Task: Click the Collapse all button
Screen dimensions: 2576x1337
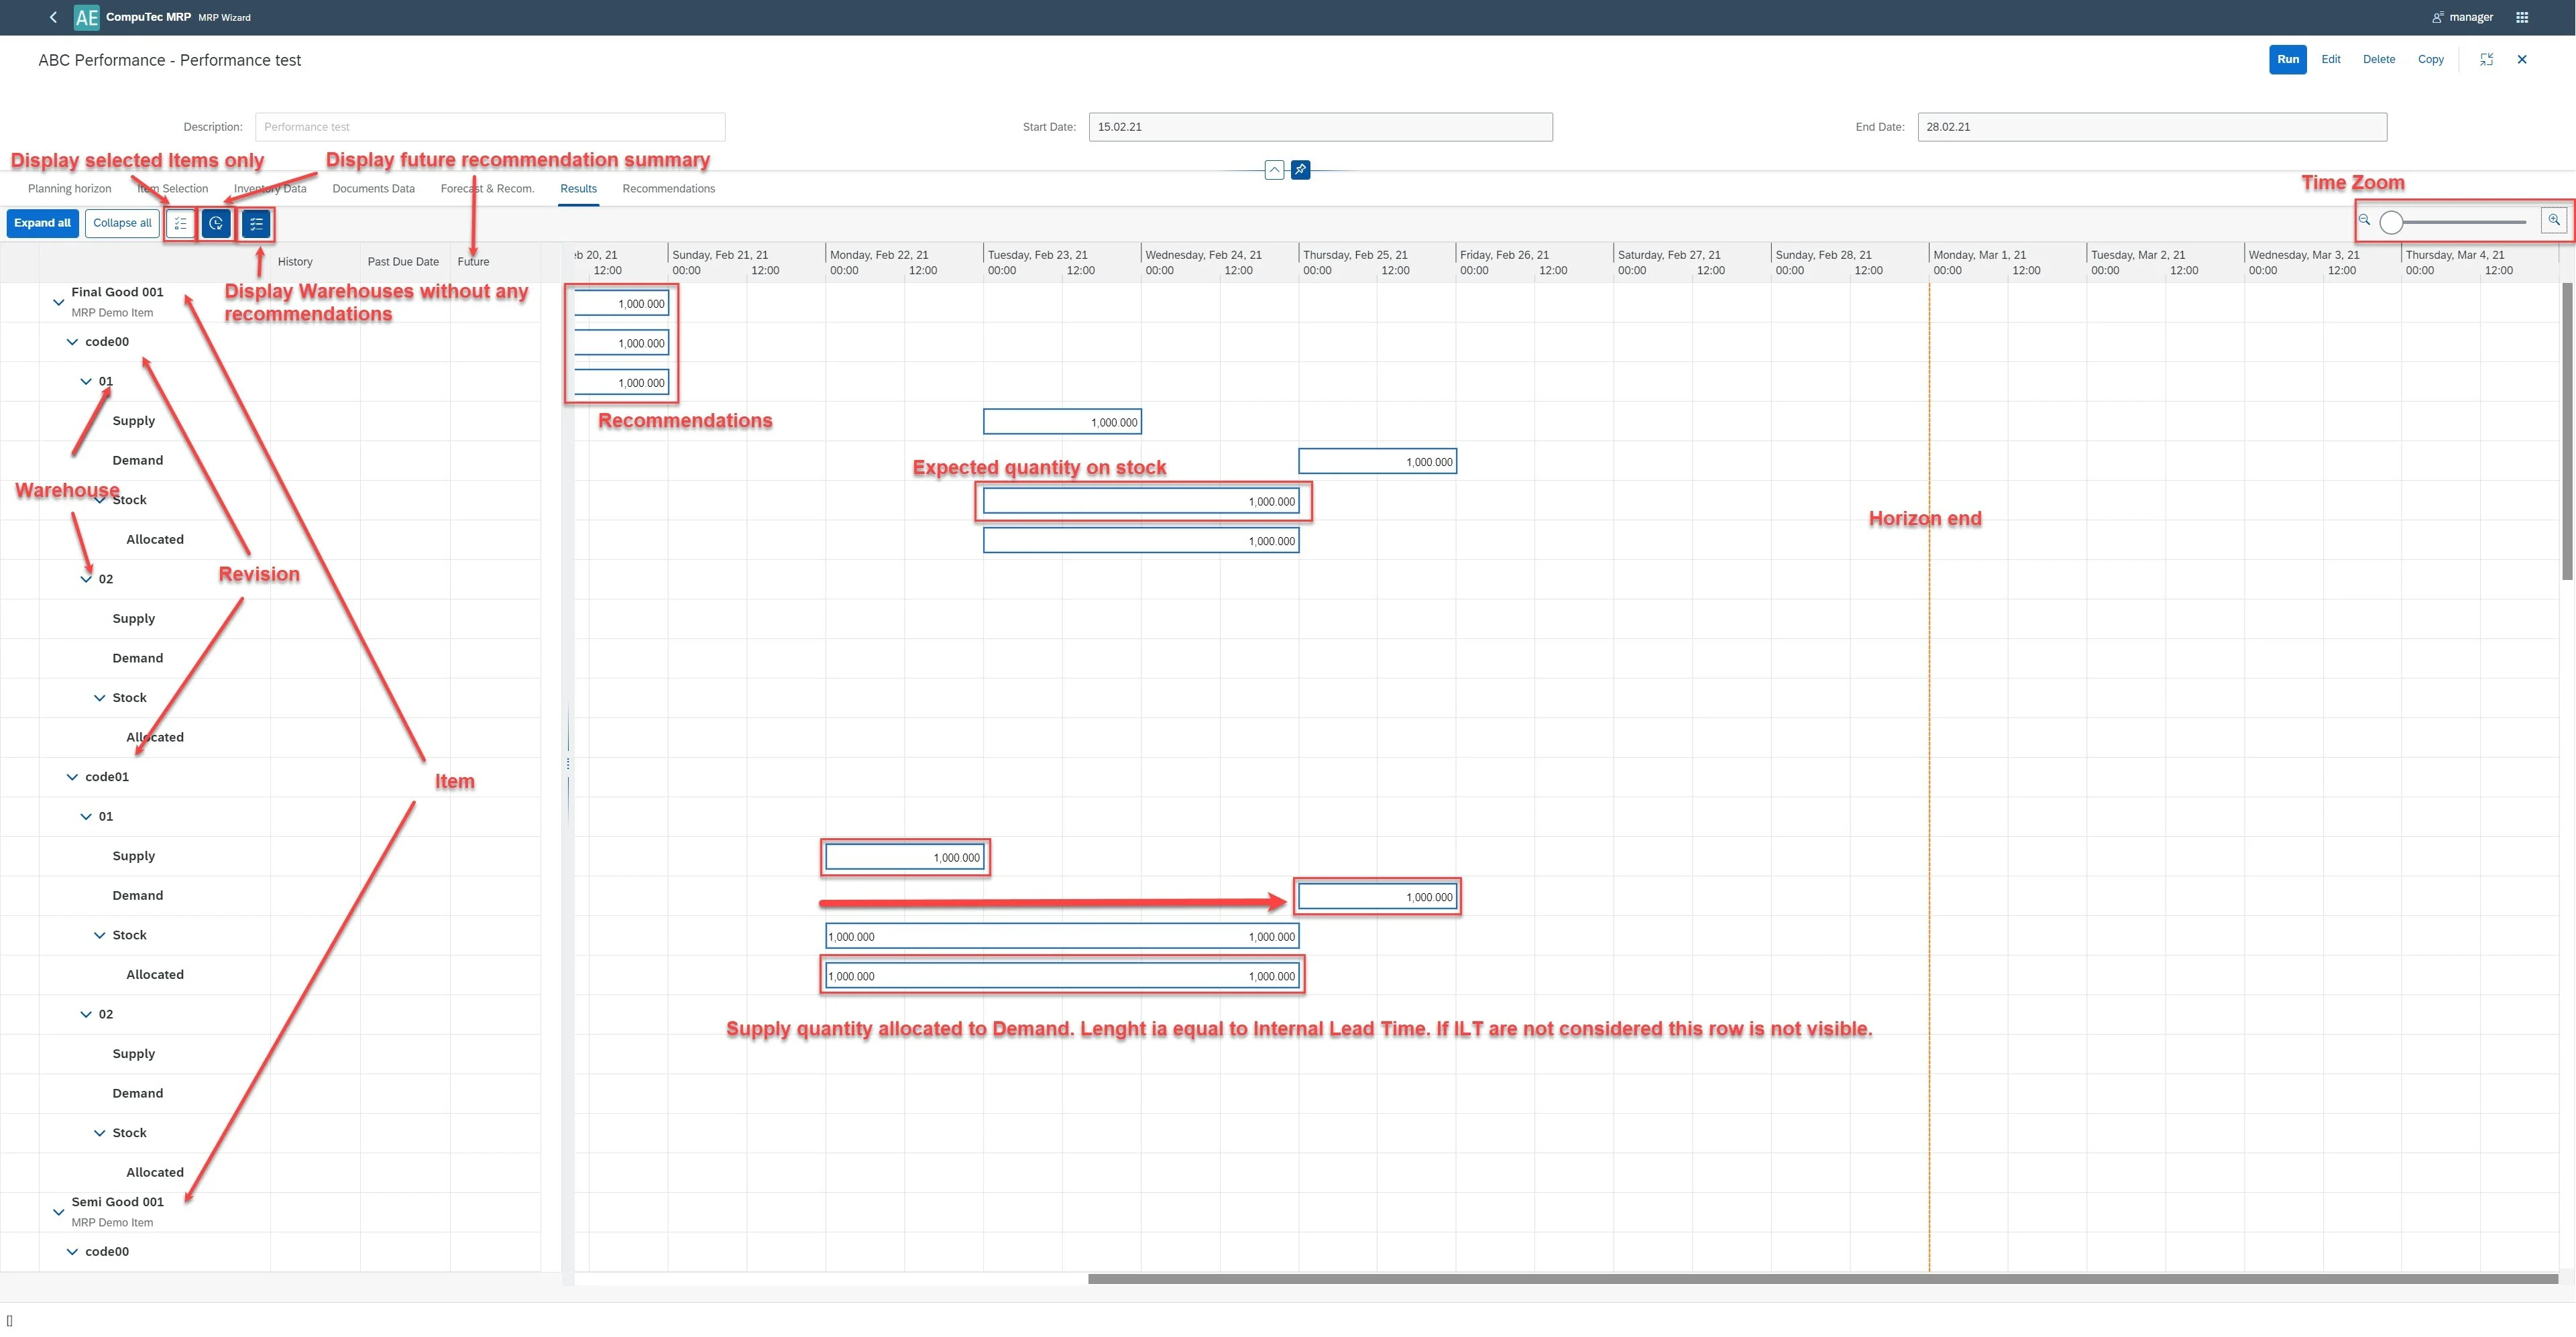Action: [122, 223]
